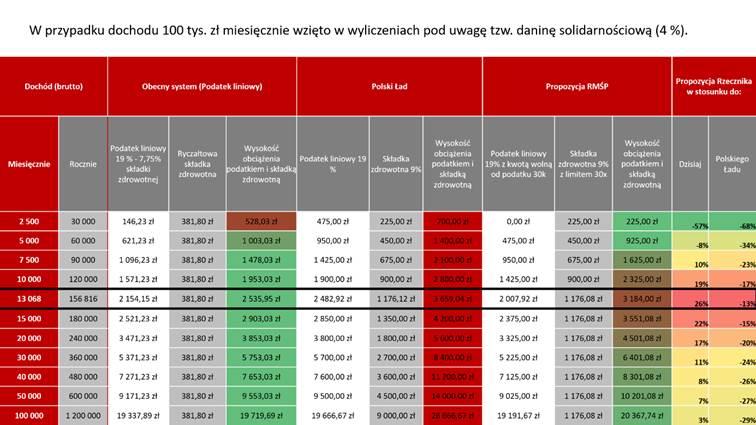Viewport: 756px width, 425px height.
Task: Click the 'Propozycja Rzecznika w stosunku do:' header
Action: (712, 86)
